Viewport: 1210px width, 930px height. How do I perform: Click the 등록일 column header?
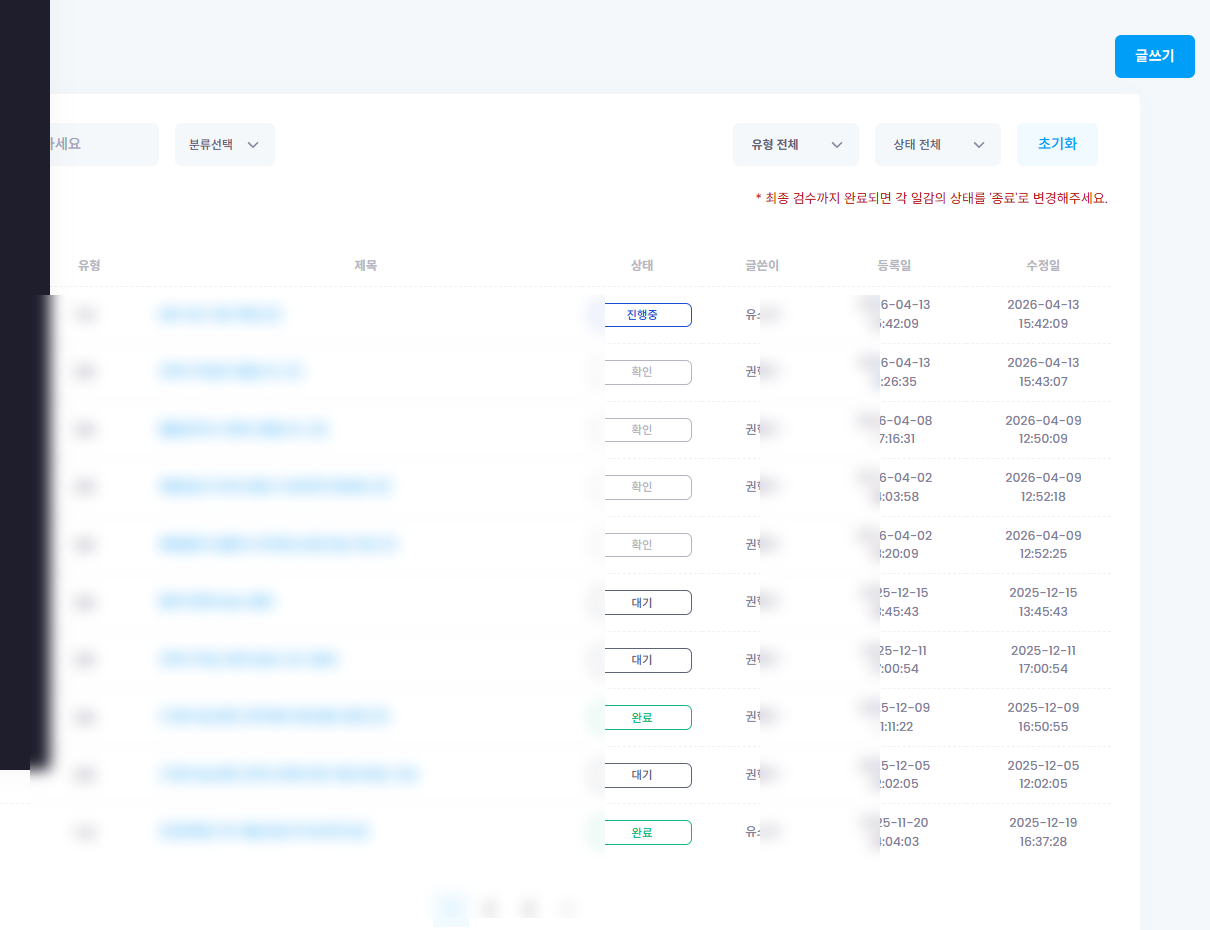coord(894,266)
